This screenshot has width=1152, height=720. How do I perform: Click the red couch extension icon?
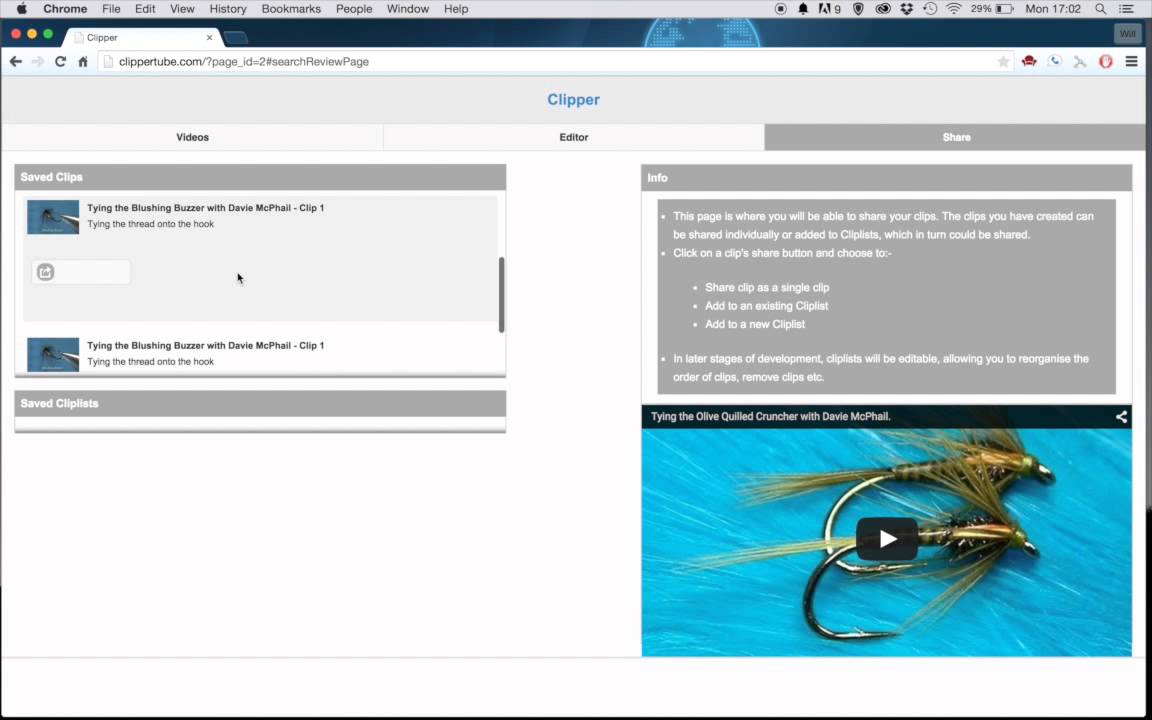[x=1029, y=62]
